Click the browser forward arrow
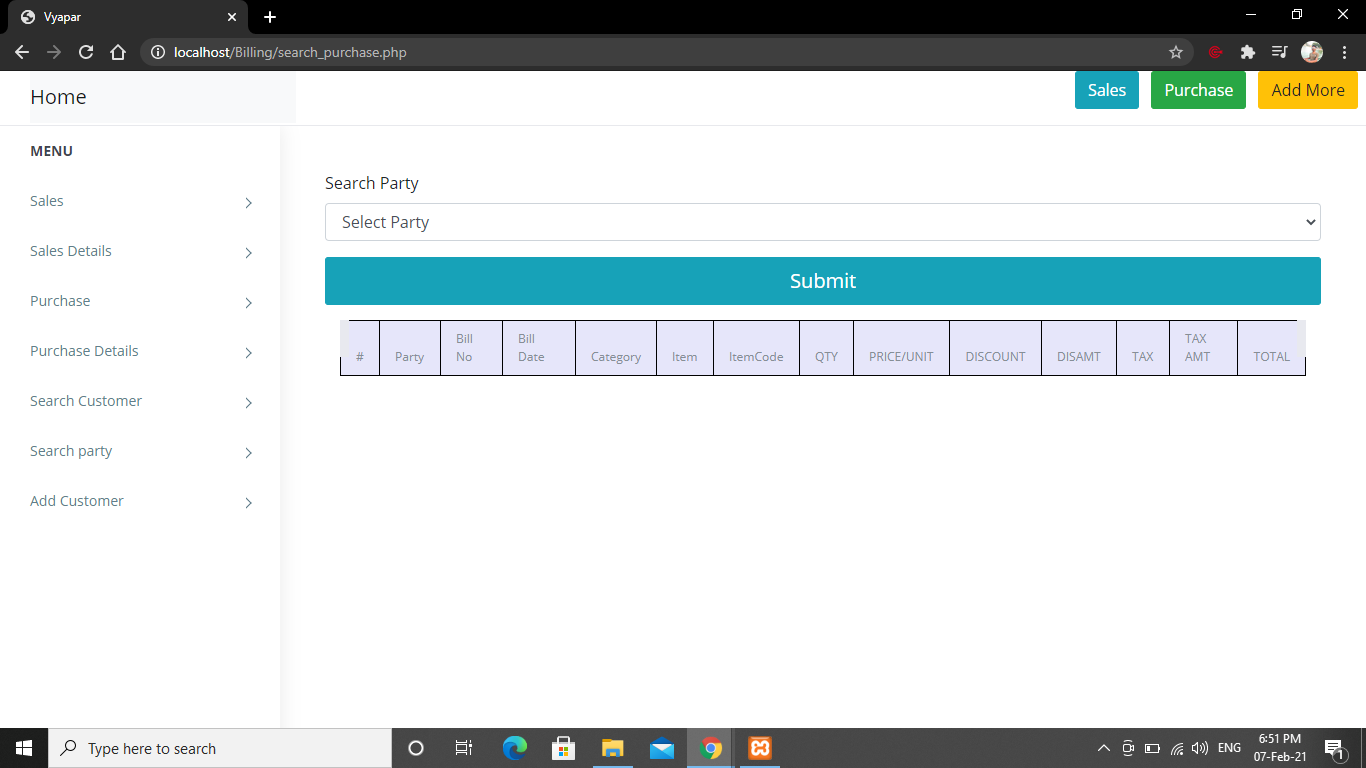1366x768 pixels. (54, 52)
